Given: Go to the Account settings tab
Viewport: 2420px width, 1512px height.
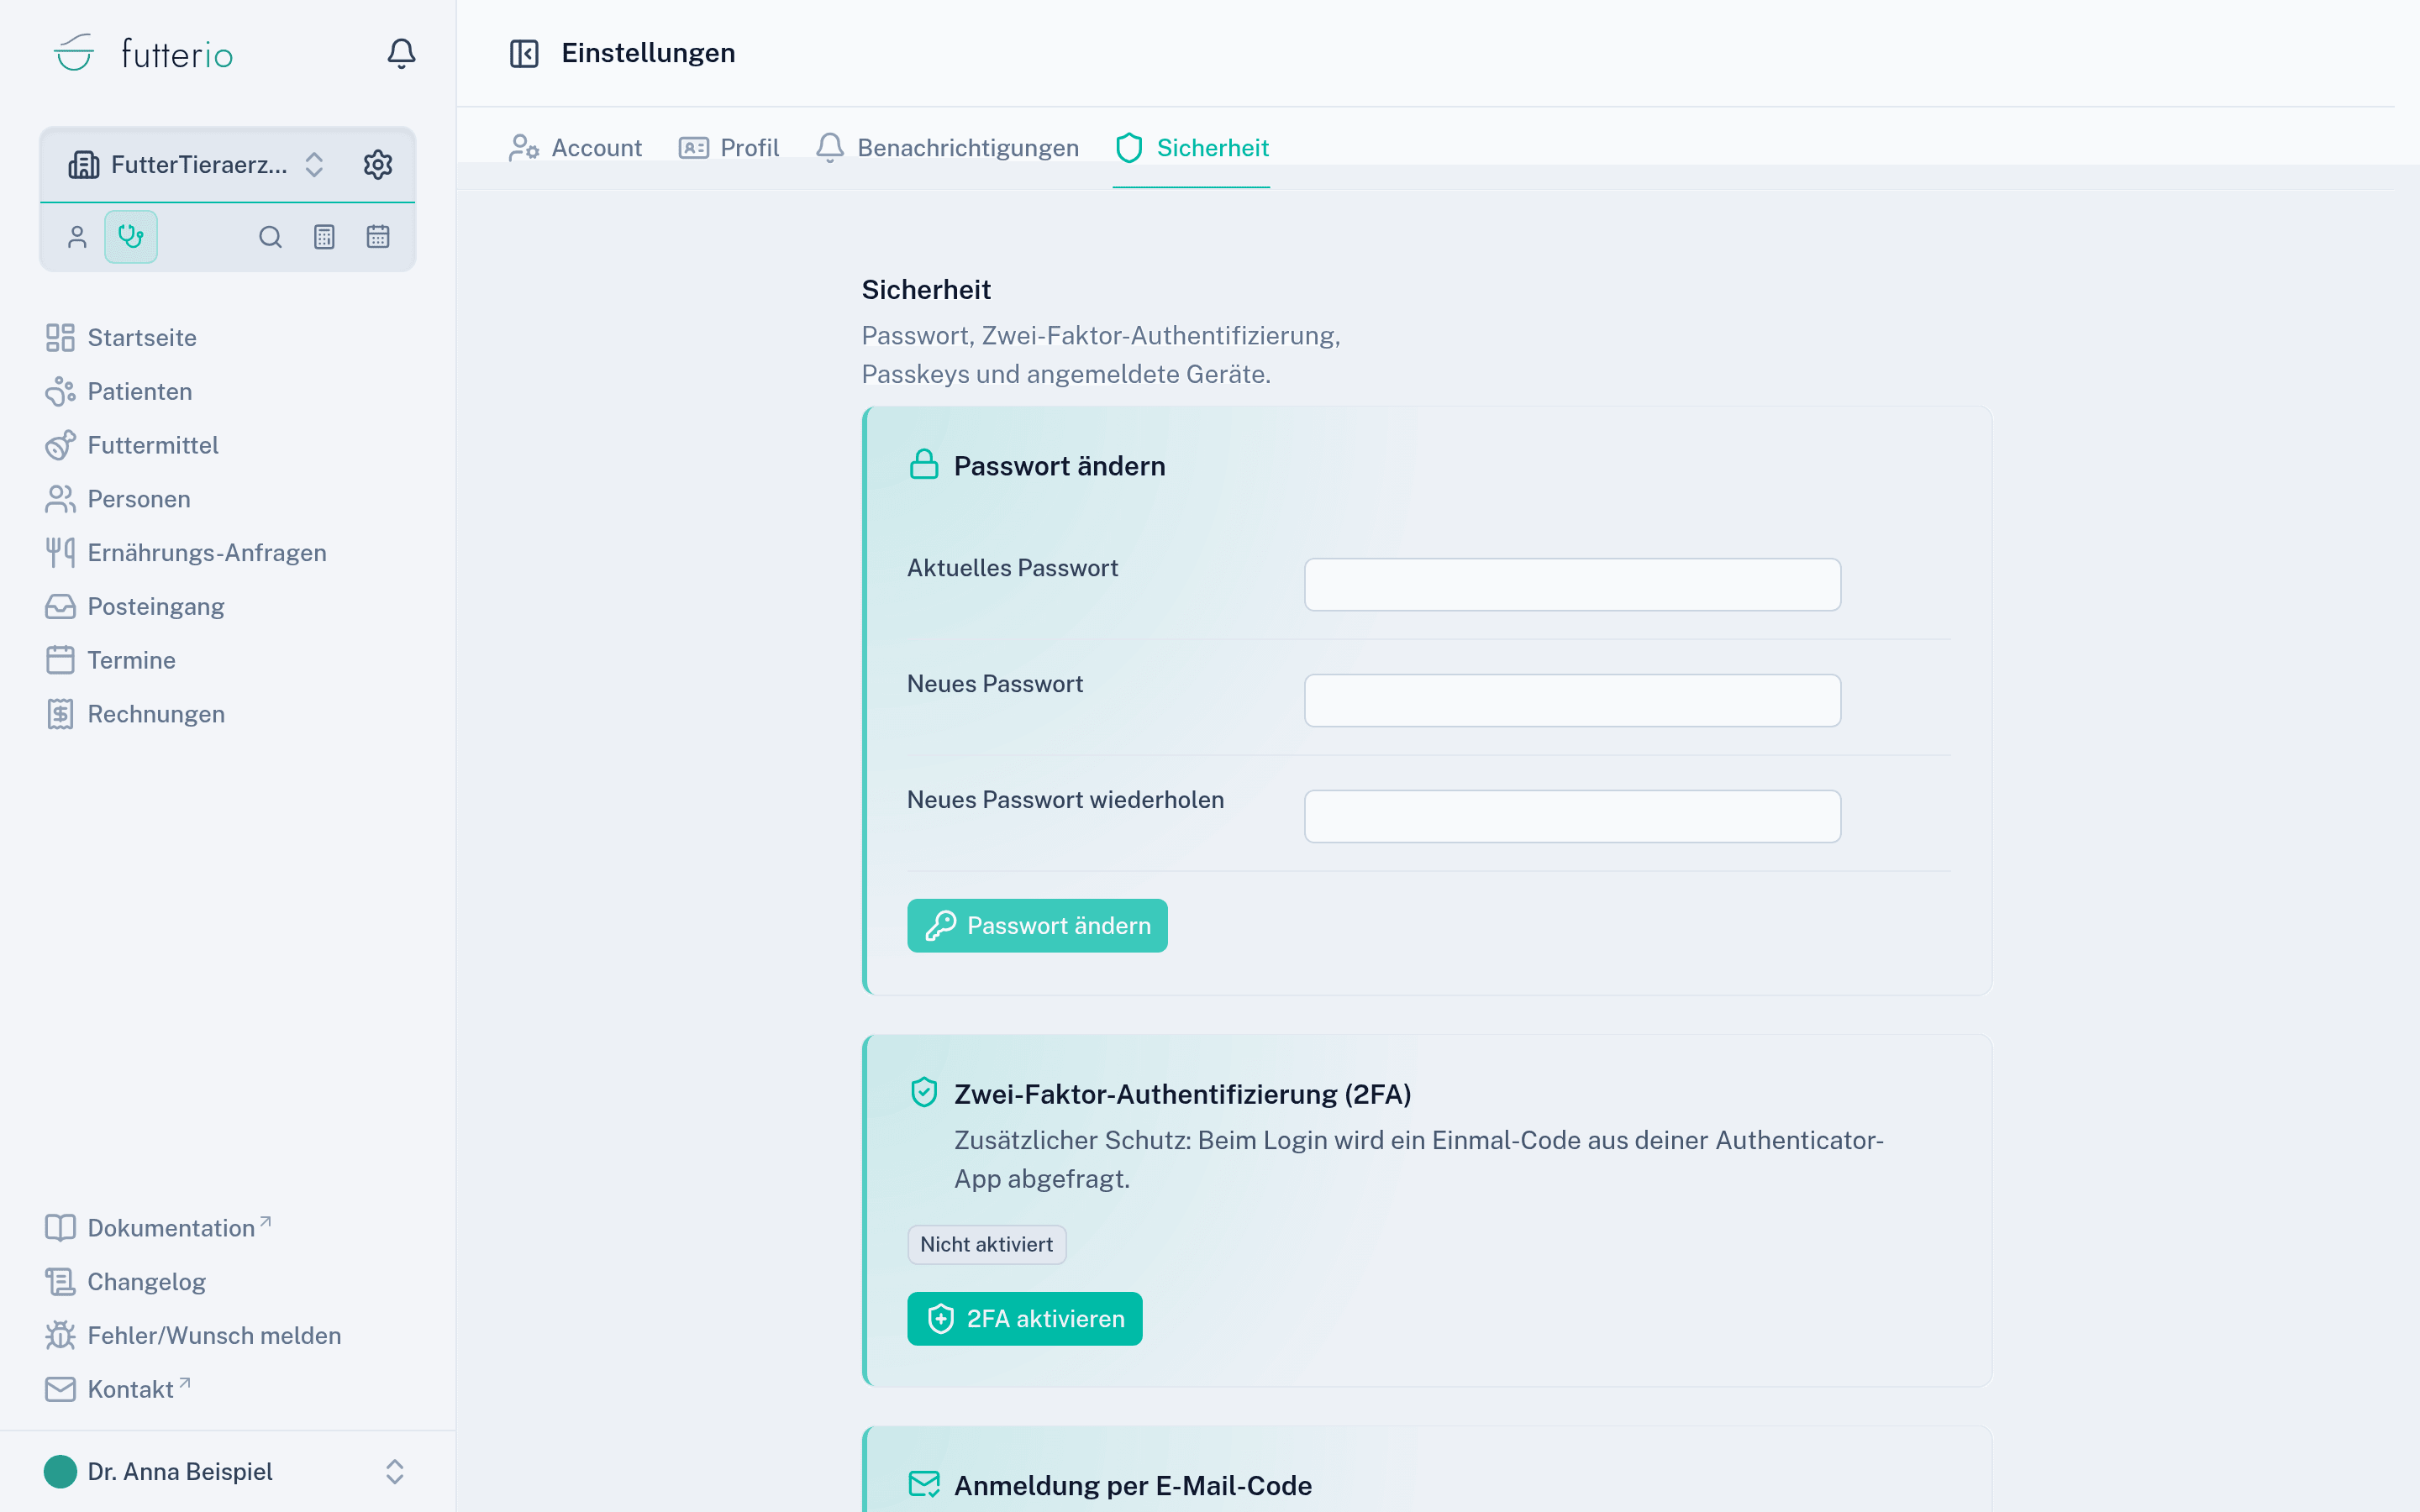Looking at the screenshot, I should tap(576, 148).
